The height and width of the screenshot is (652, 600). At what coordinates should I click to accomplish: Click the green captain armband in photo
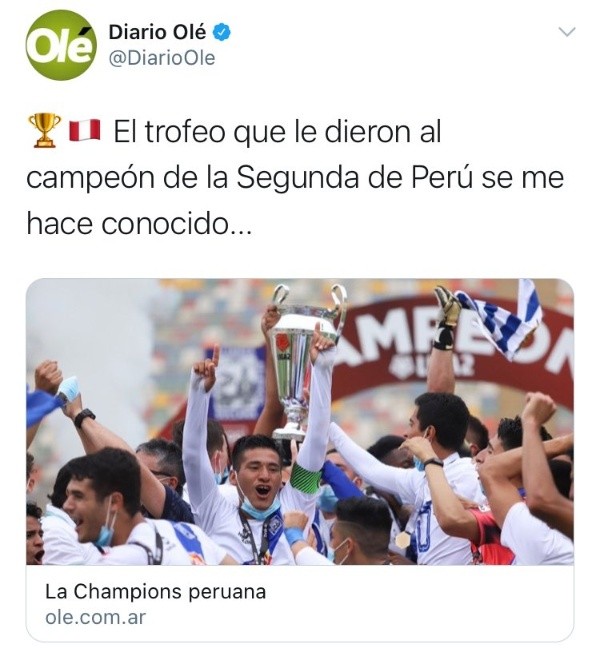coord(306,478)
